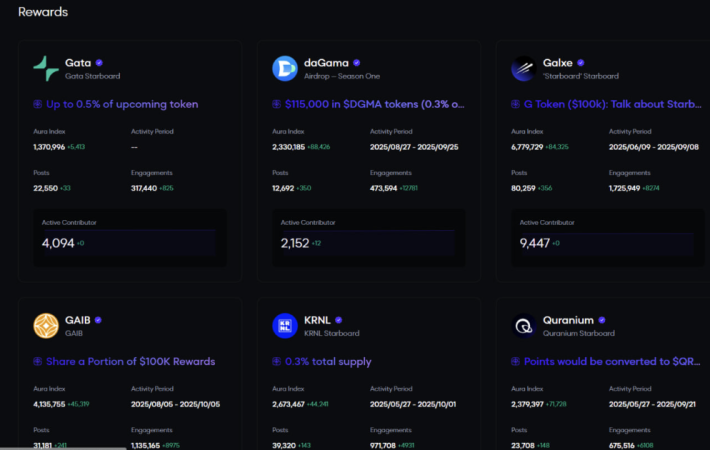
Task: Open '0.3% total supply' reward link
Action: tap(328, 361)
